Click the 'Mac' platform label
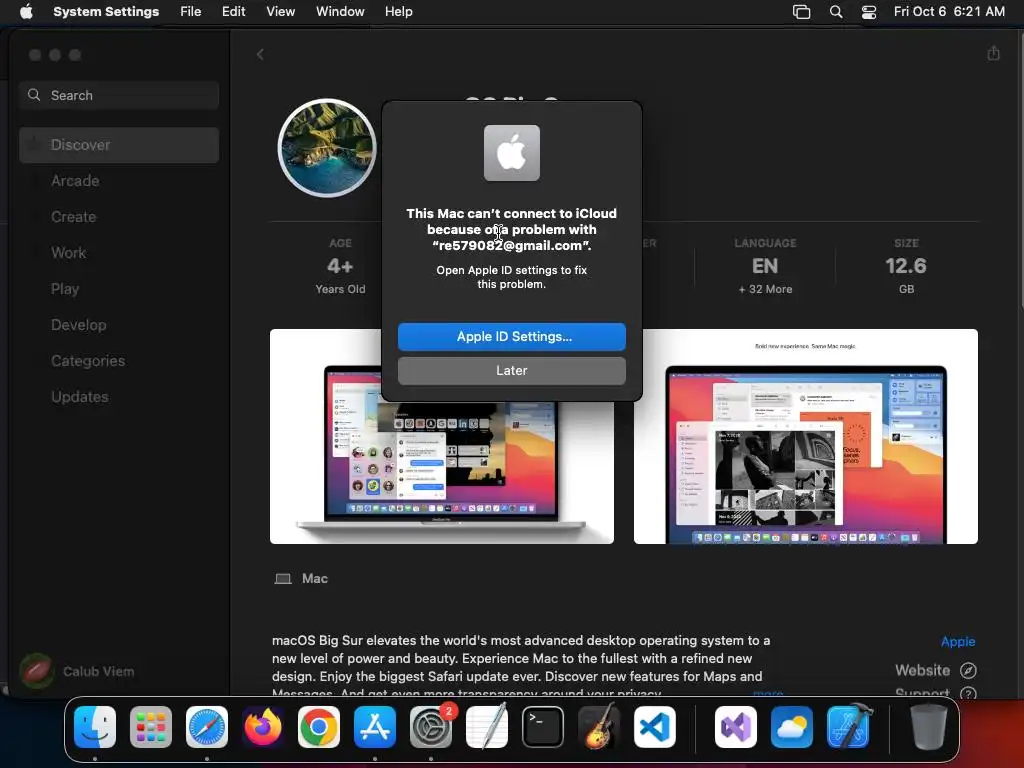1024x768 pixels. (314, 579)
